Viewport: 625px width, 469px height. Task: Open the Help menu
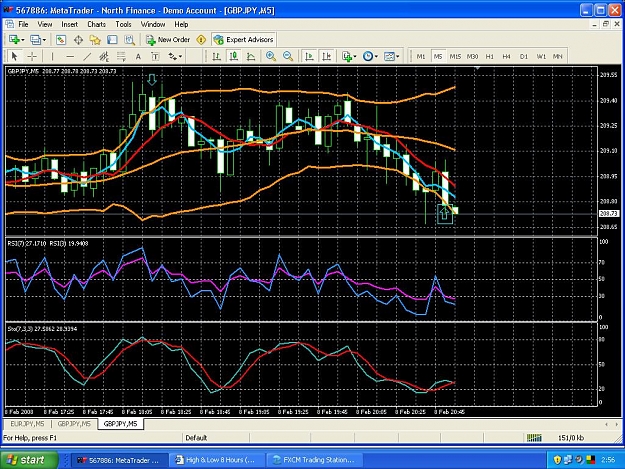click(181, 24)
